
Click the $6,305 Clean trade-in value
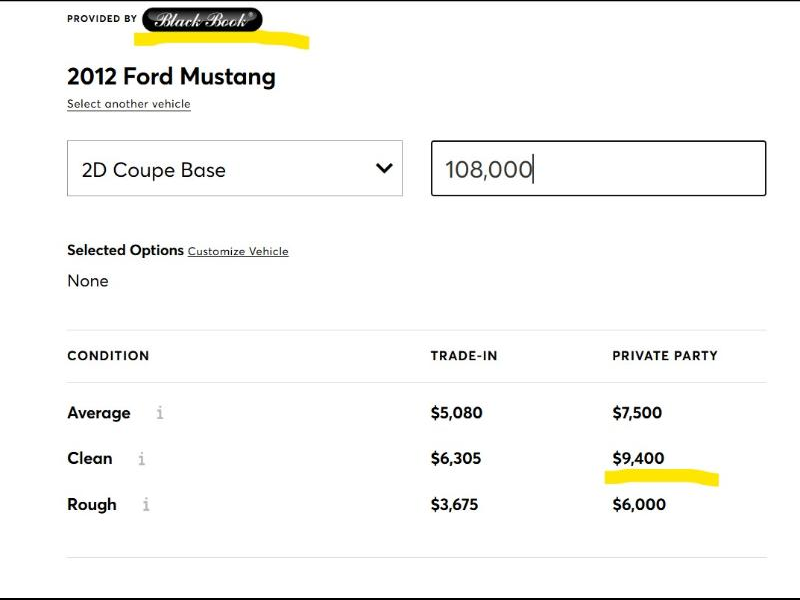click(456, 459)
